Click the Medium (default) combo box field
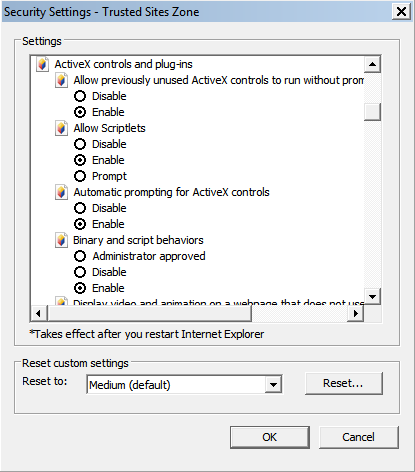Screen dimensions: 415x472 (x=184, y=385)
